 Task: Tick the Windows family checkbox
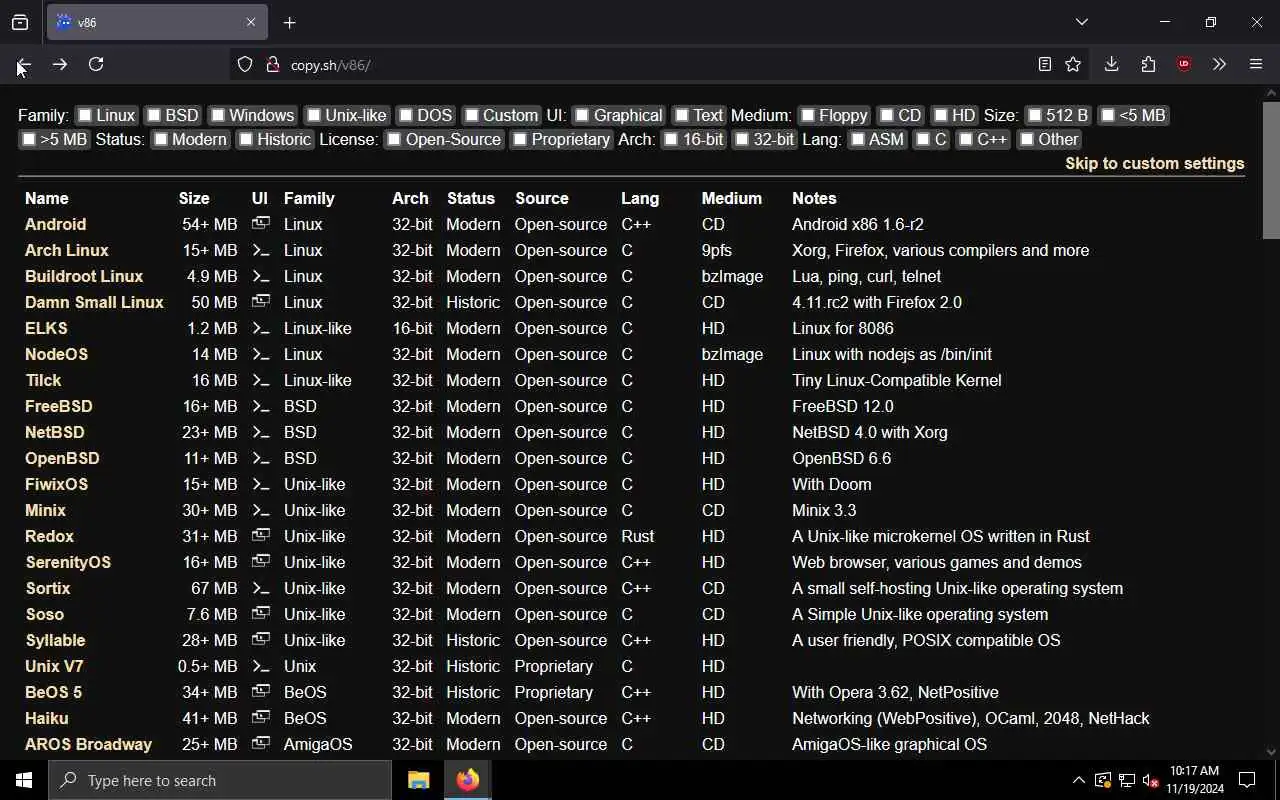coord(218,115)
